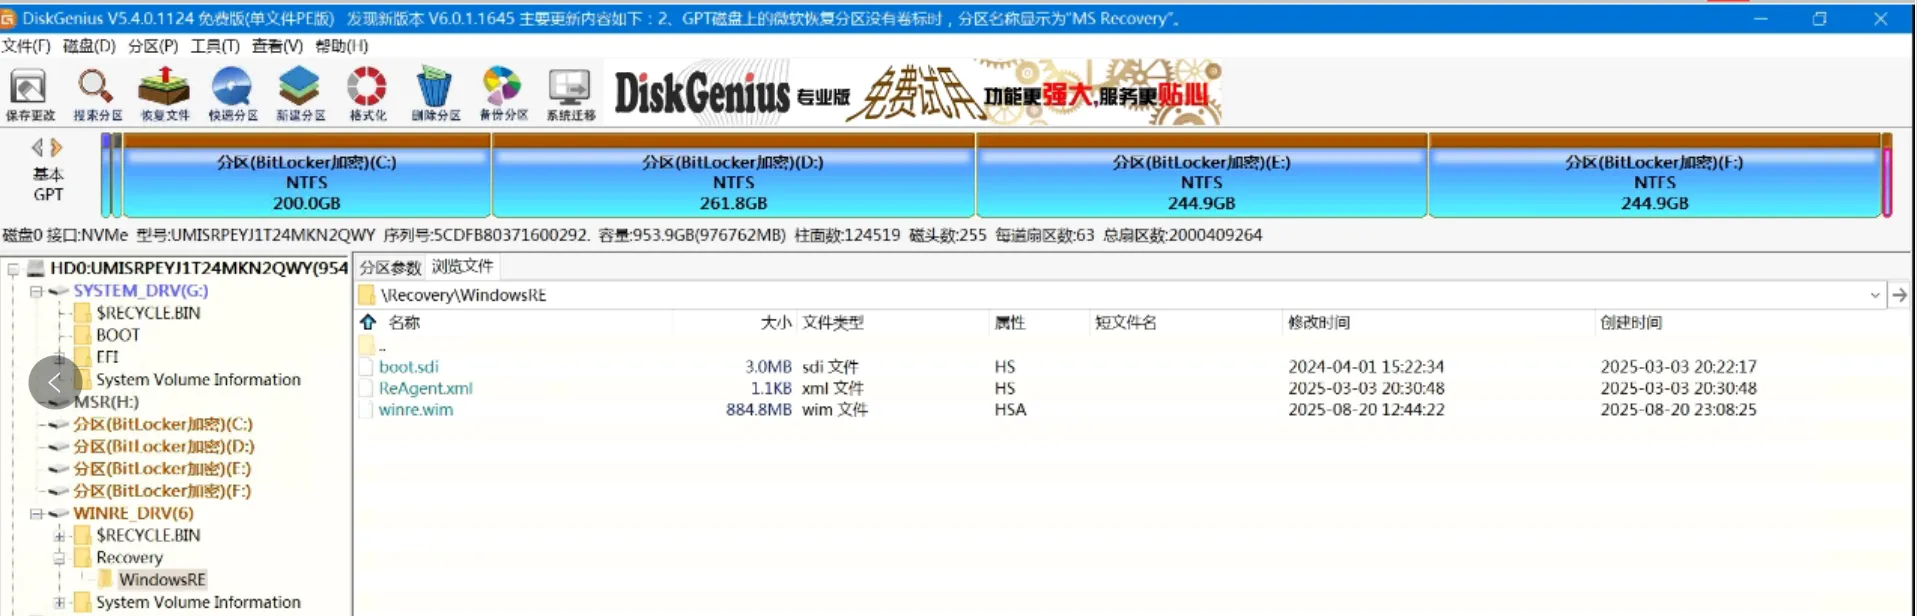Select HD0:UMISRPEYJ1T24MKN2QWY disk node
1917x616 pixels.
199,268
